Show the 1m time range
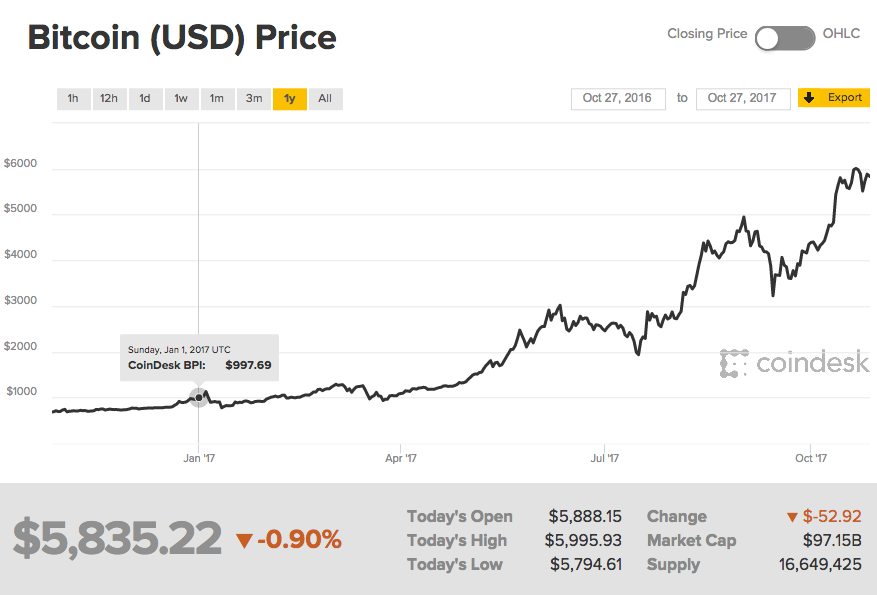Viewport: 877px width, 595px height. click(217, 98)
